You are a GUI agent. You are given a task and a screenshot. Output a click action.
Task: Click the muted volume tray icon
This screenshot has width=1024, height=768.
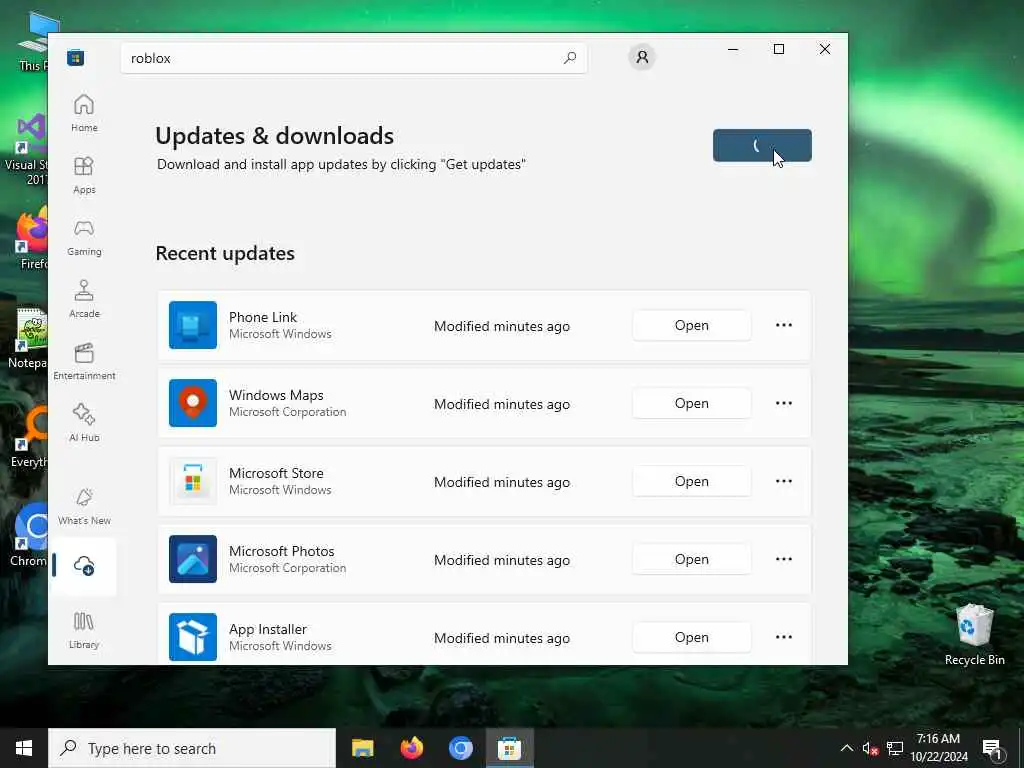coord(871,748)
